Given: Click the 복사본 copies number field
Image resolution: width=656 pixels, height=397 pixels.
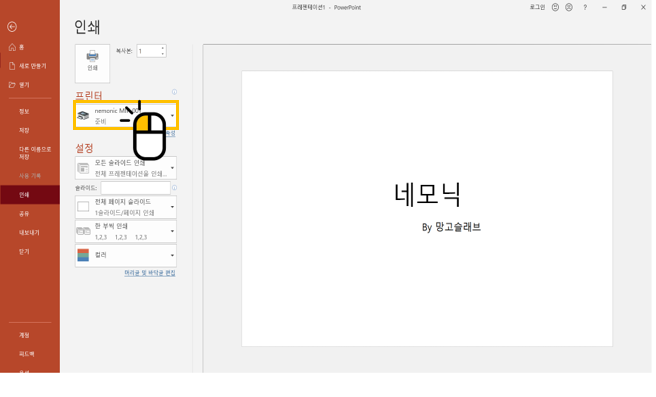Looking at the screenshot, I should (x=149, y=51).
